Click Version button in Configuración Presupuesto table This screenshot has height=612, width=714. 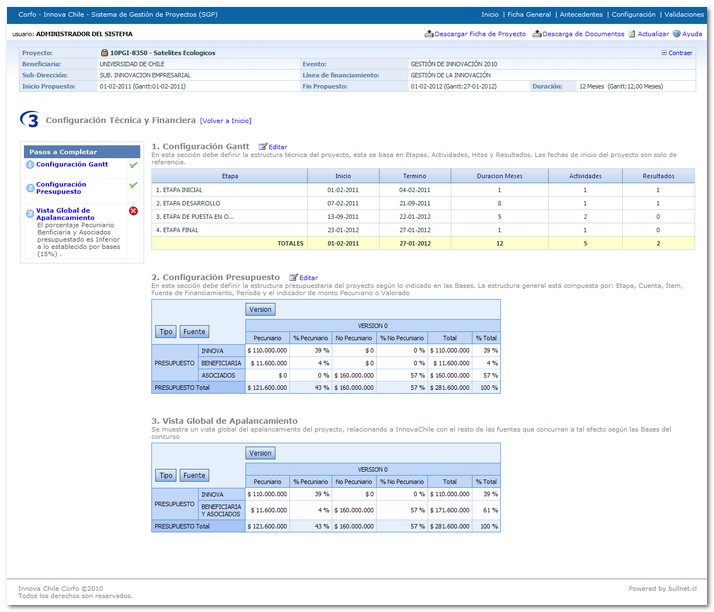(x=260, y=310)
